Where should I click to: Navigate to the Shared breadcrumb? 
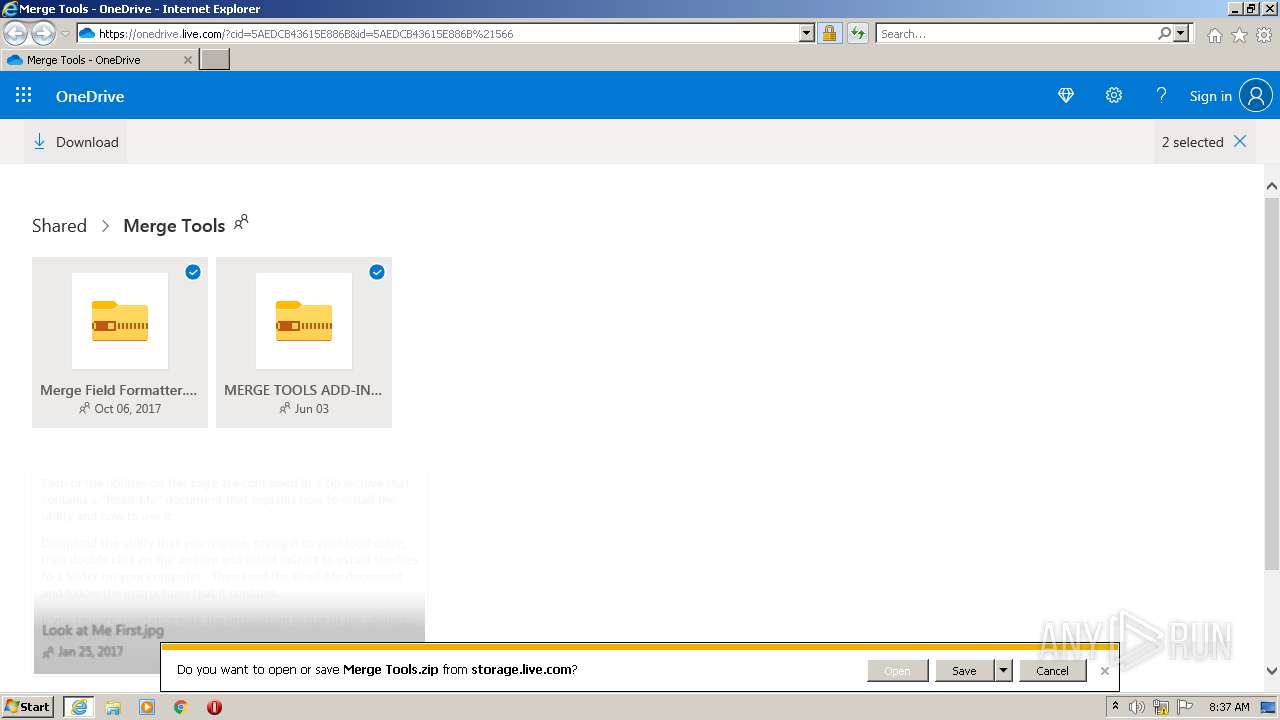[59, 225]
